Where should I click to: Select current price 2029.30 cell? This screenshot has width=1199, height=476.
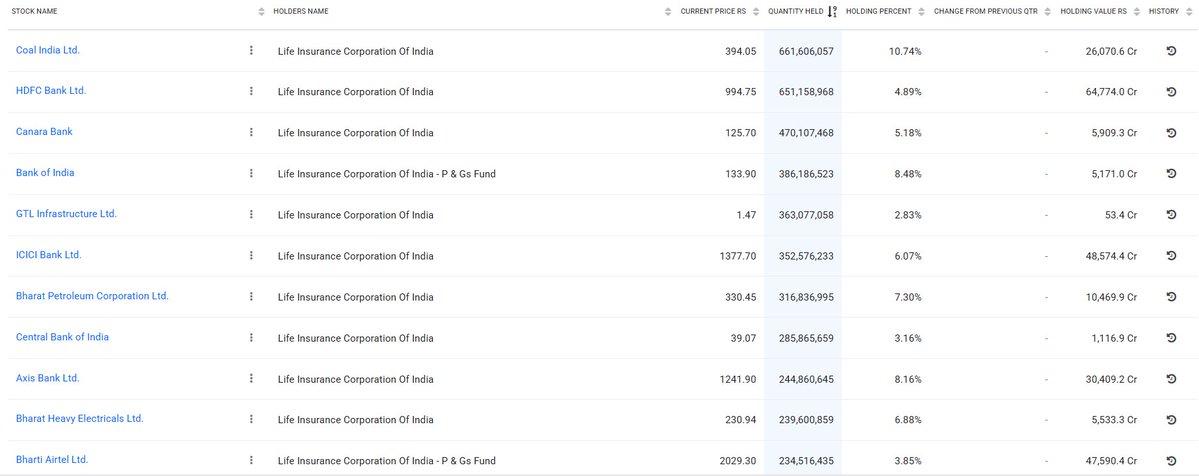738,461
